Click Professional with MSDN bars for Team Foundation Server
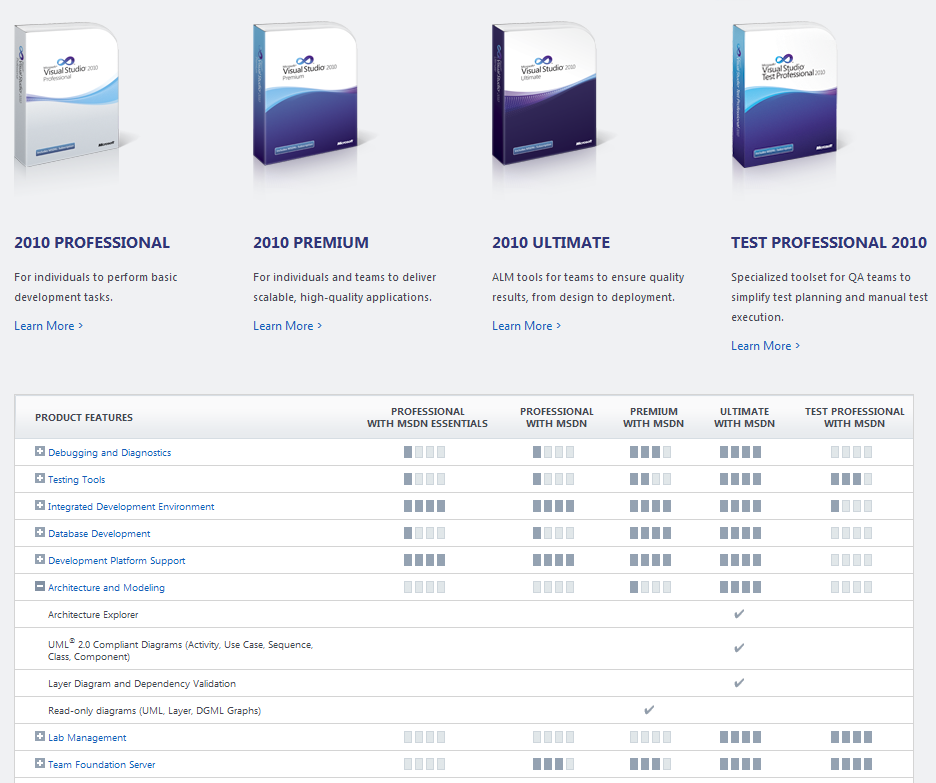Image resolution: width=936 pixels, height=783 pixels. (553, 764)
